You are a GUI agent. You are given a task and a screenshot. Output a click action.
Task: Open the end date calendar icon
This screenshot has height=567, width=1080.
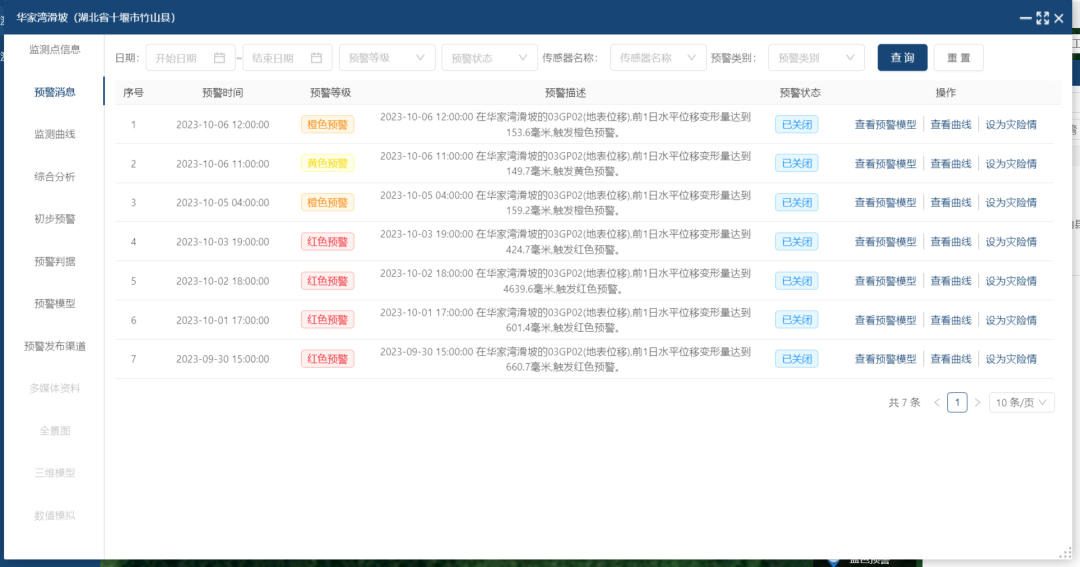(316, 58)
